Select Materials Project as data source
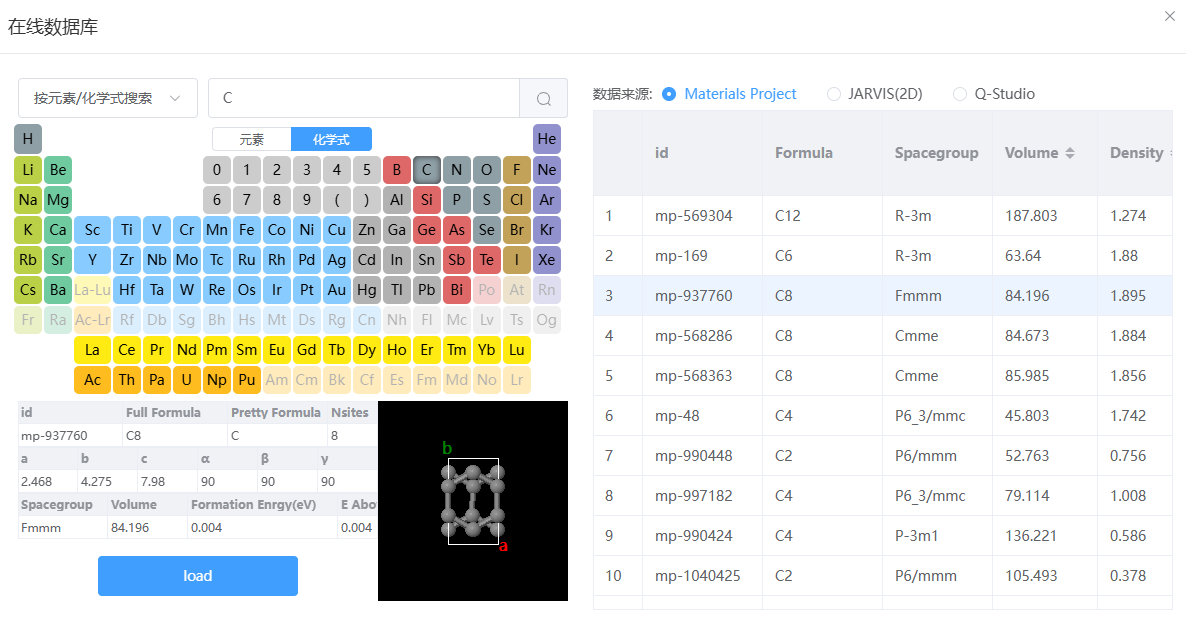The image size is (1186, 622). (729, 94)
